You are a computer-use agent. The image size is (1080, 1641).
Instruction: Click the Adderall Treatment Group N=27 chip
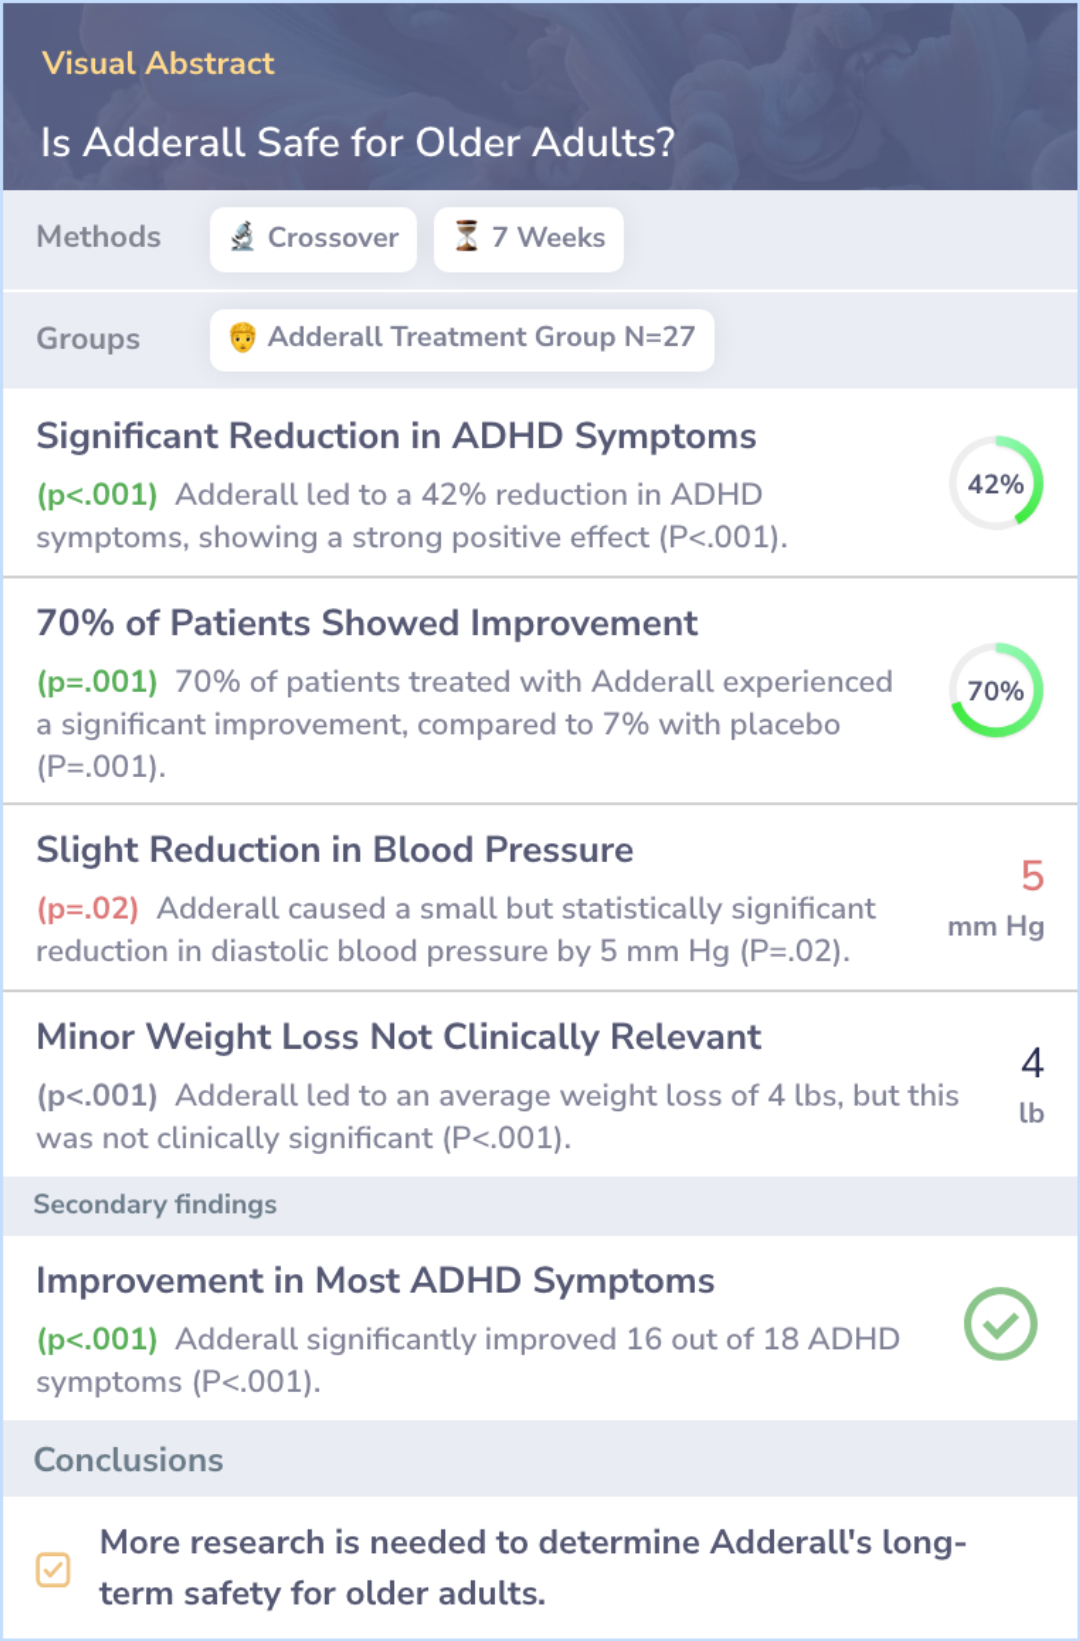pyautogui.click(x=462, y=340)
